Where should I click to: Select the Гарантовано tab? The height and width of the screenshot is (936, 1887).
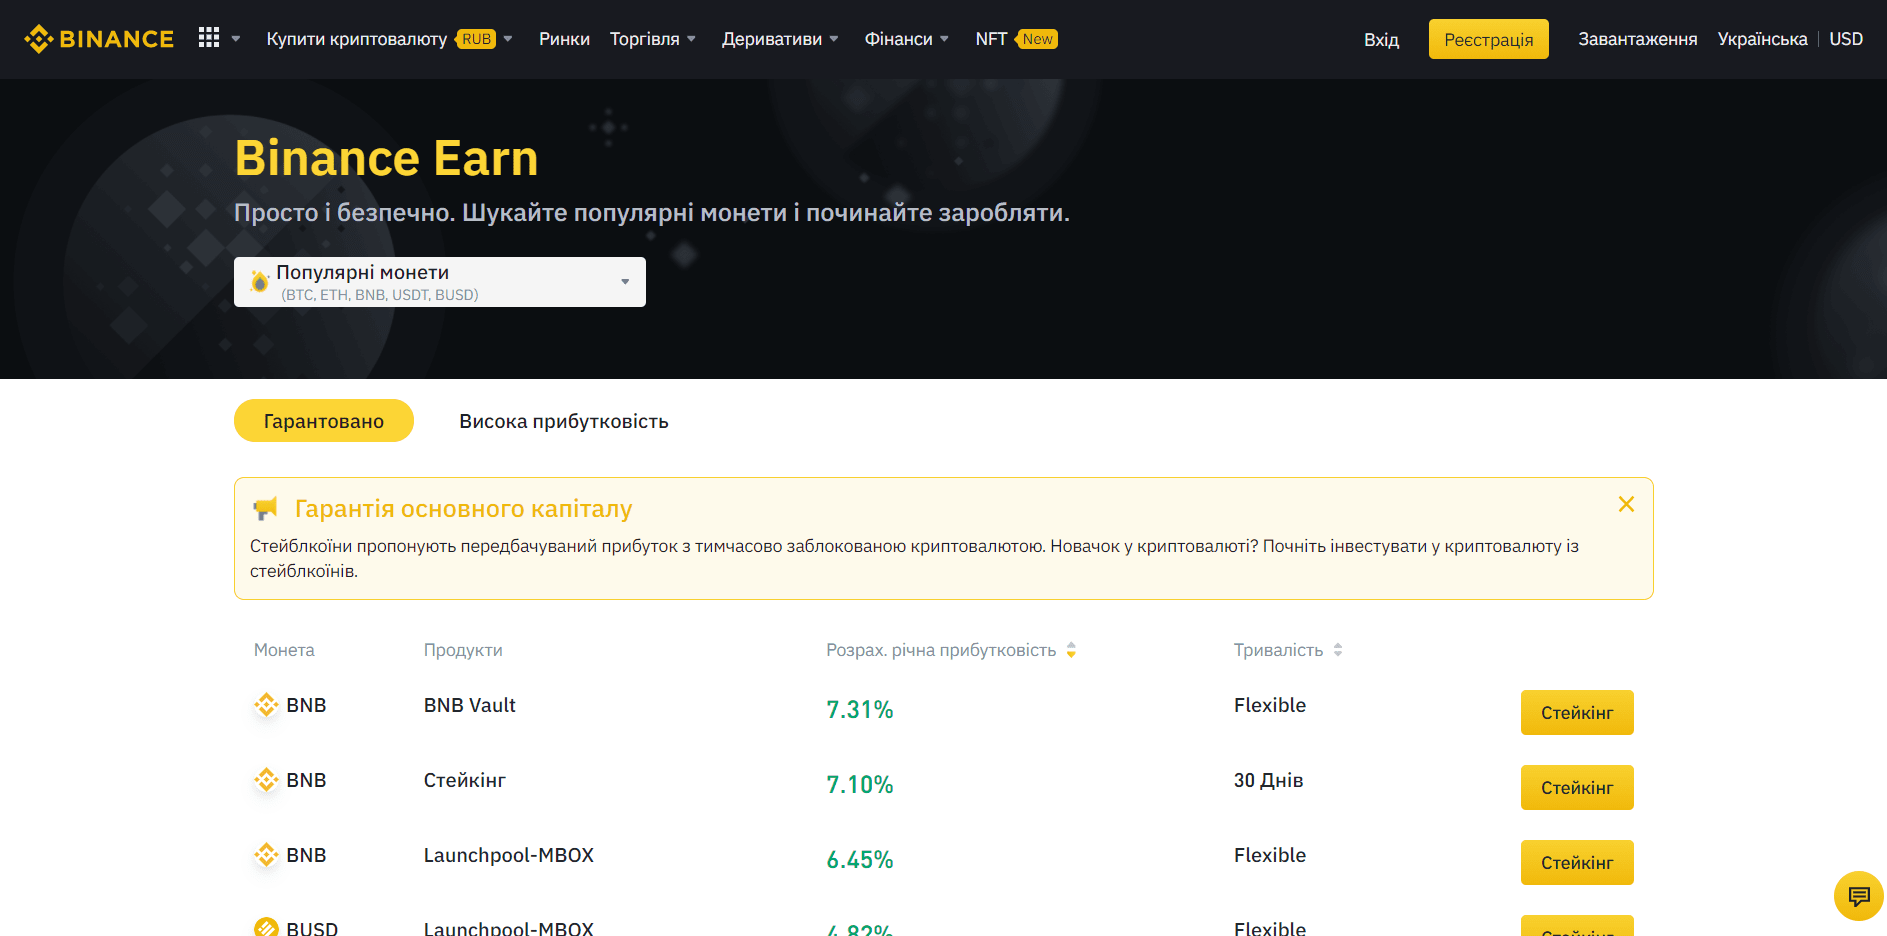point(324,421)
